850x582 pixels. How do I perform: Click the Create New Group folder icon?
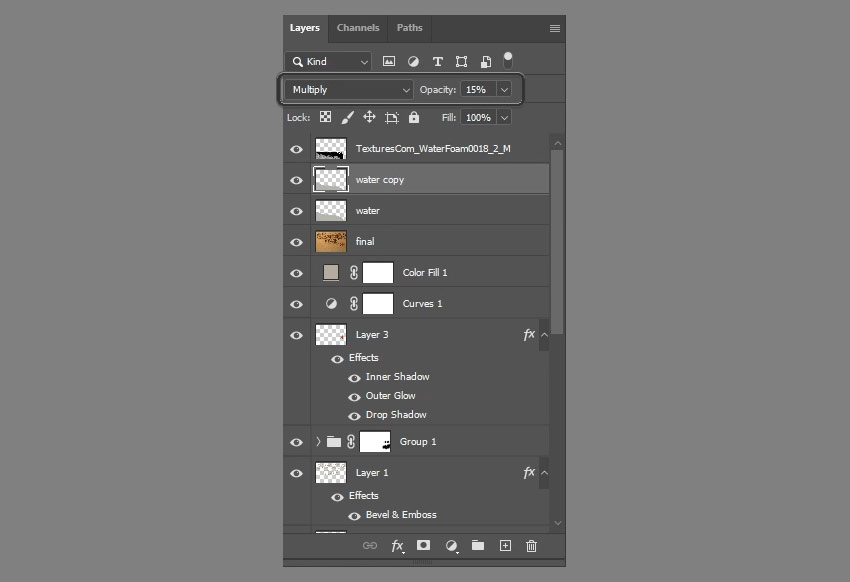click(x=477, y=546)
